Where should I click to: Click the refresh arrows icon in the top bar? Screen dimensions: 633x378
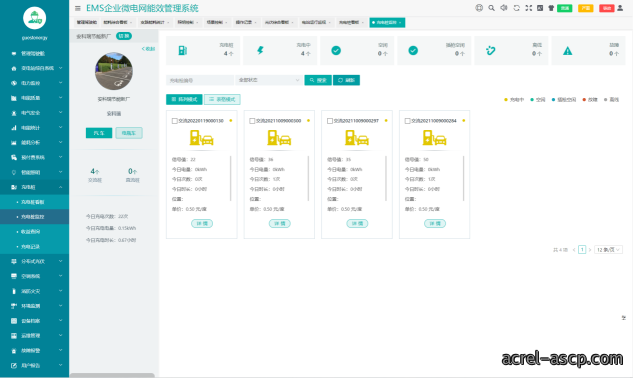click(x=516, y=8)
